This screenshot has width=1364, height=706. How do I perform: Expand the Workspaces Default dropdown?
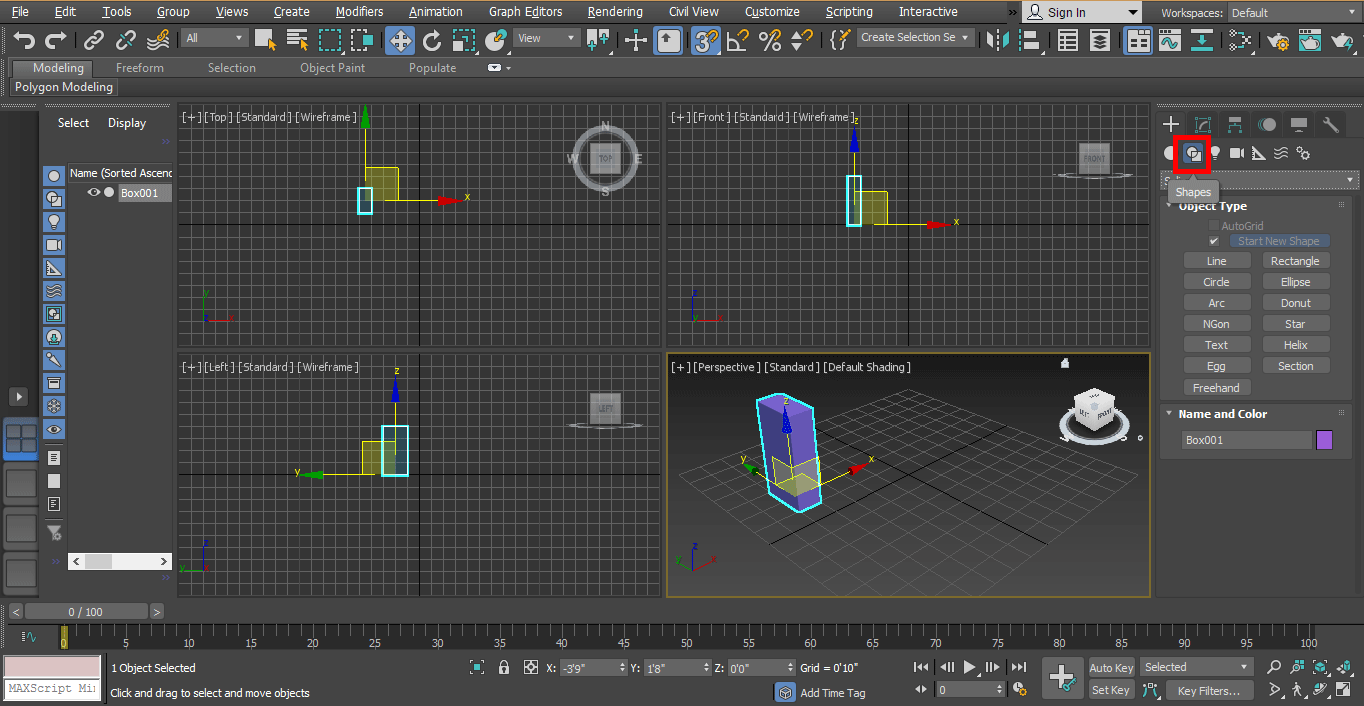tap(1291, 13)
